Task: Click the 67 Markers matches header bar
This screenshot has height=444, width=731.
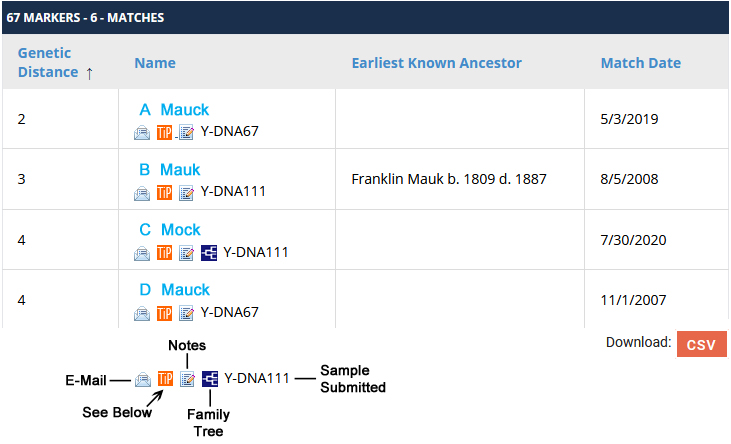Action: [365, 18]
